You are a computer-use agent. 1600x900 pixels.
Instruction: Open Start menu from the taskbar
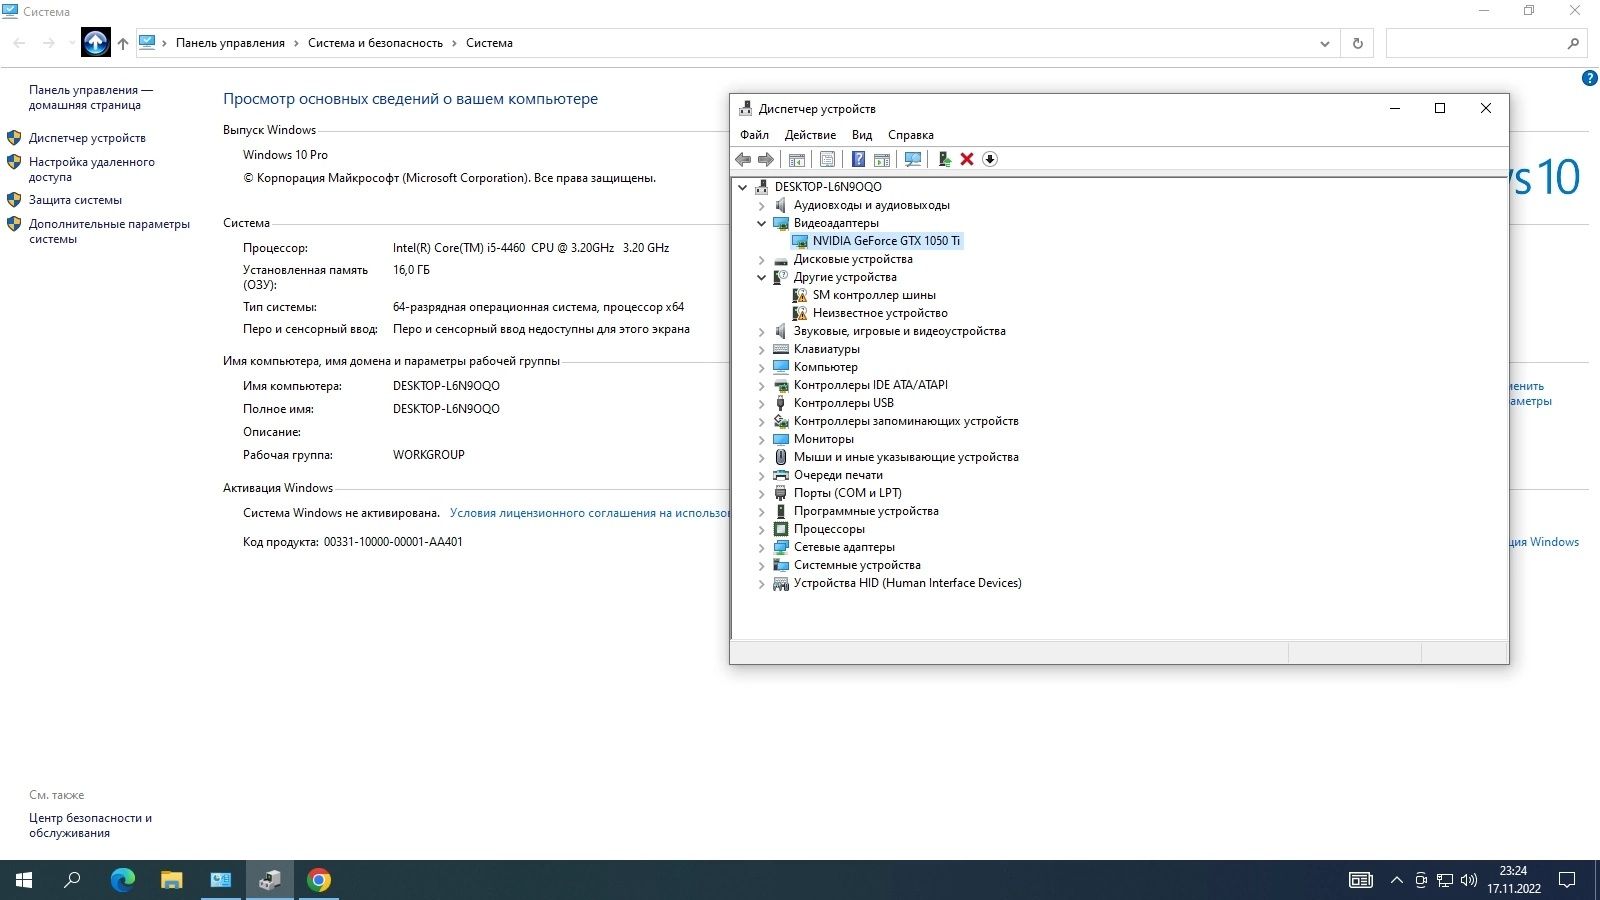24,880
